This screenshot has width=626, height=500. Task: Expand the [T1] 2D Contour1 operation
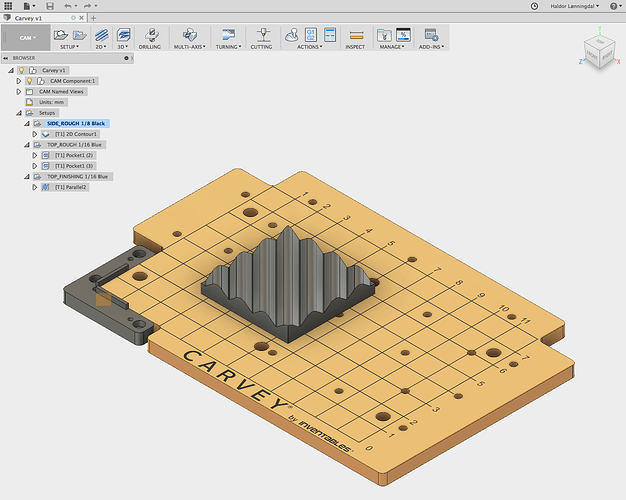pos(35,134)
